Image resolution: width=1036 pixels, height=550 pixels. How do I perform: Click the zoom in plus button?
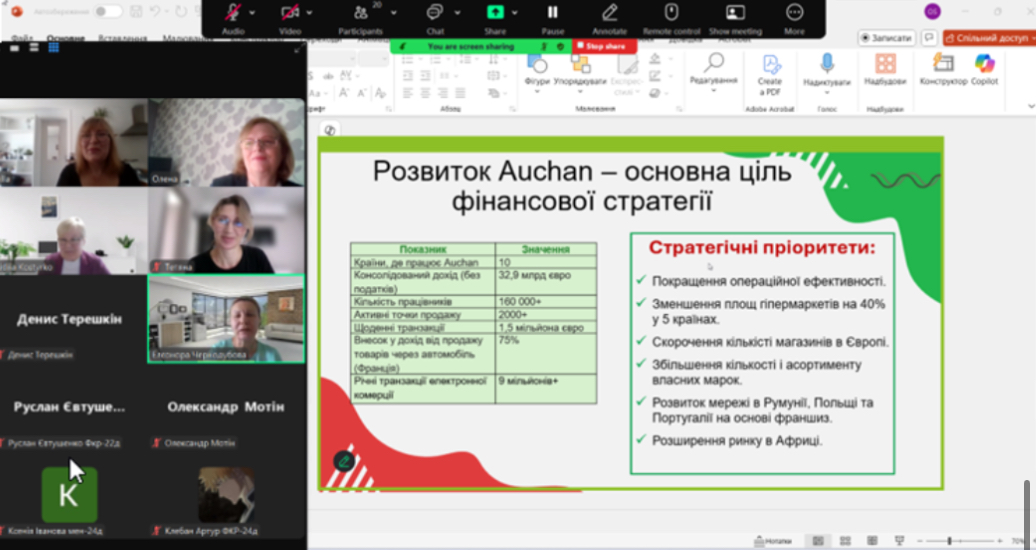999,541
